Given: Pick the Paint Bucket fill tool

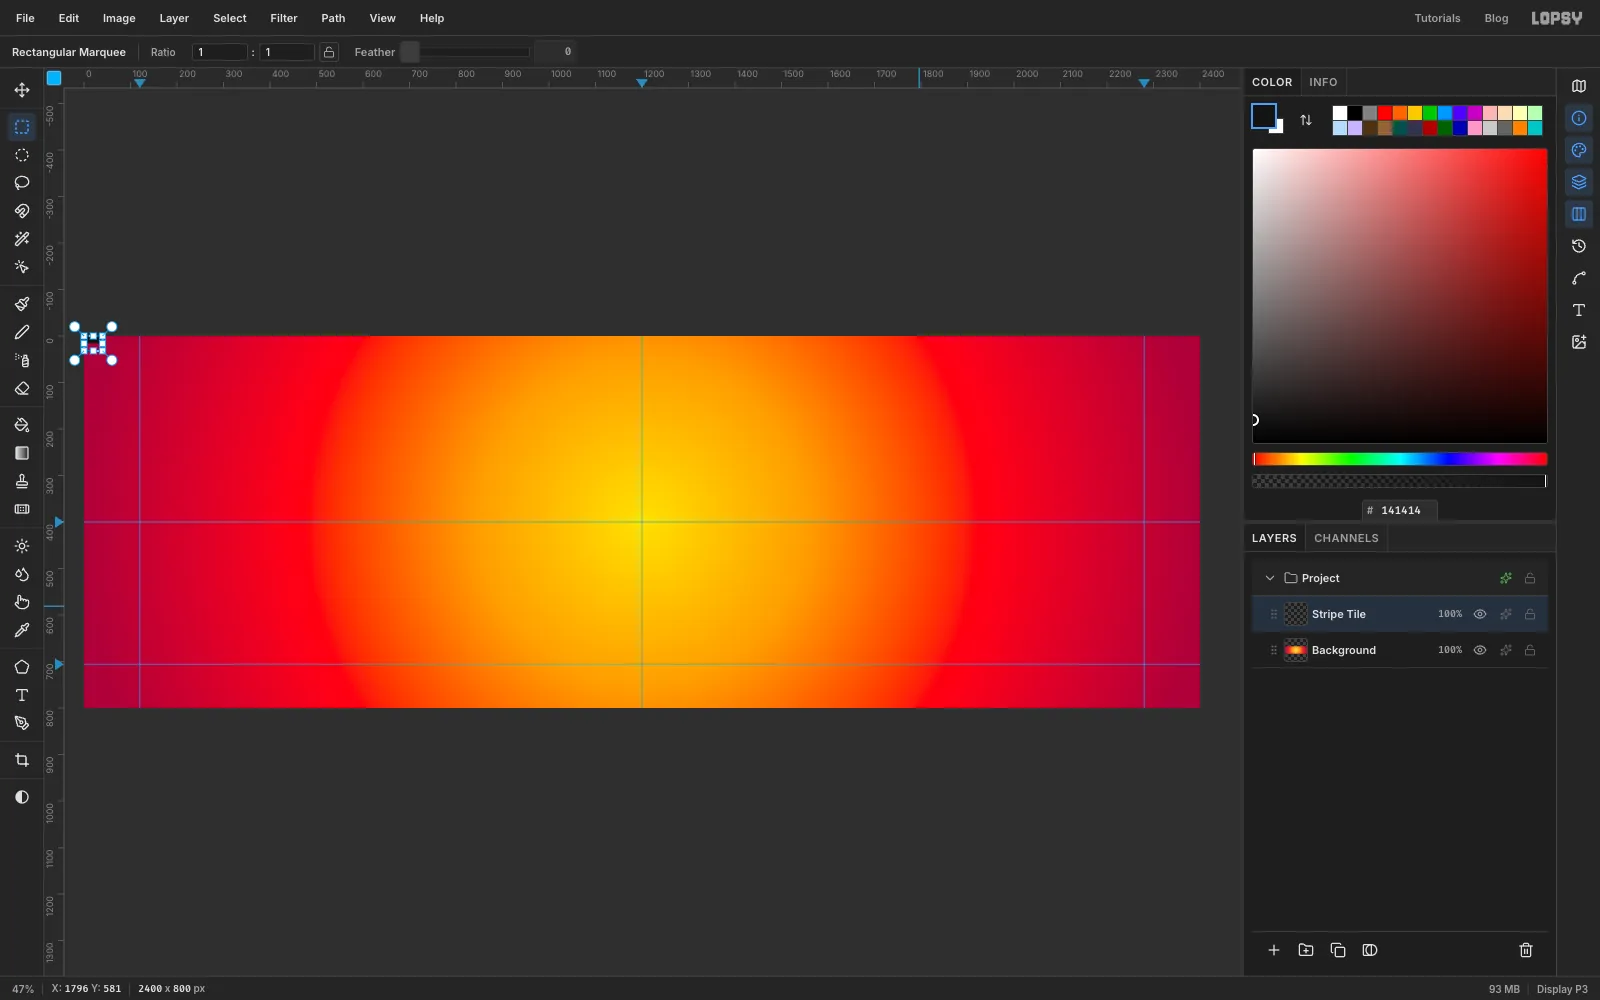Looking at the screenshot, I should point(22,425).
